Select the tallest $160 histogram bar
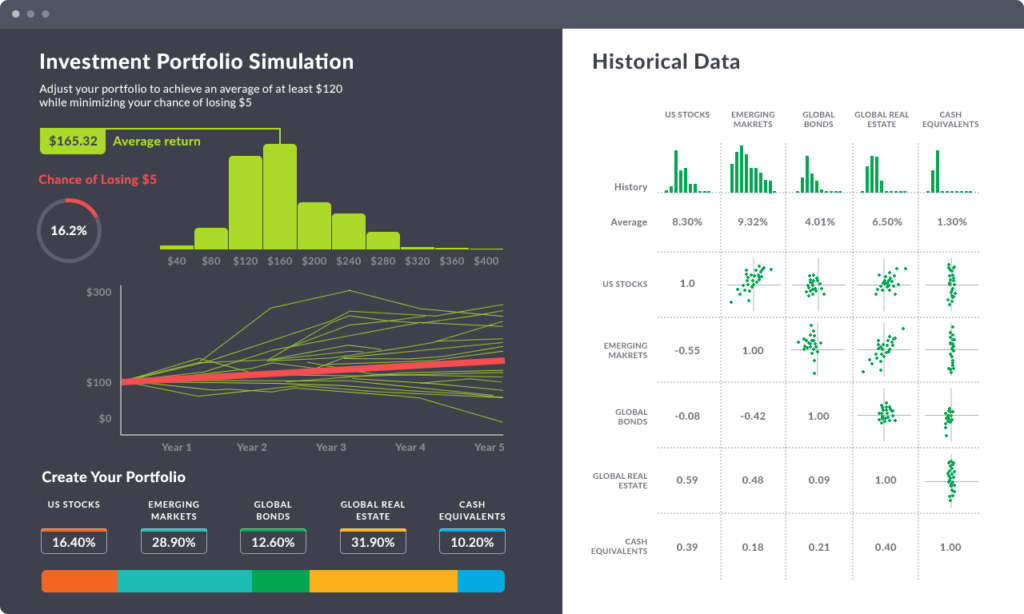 (280, 197)
